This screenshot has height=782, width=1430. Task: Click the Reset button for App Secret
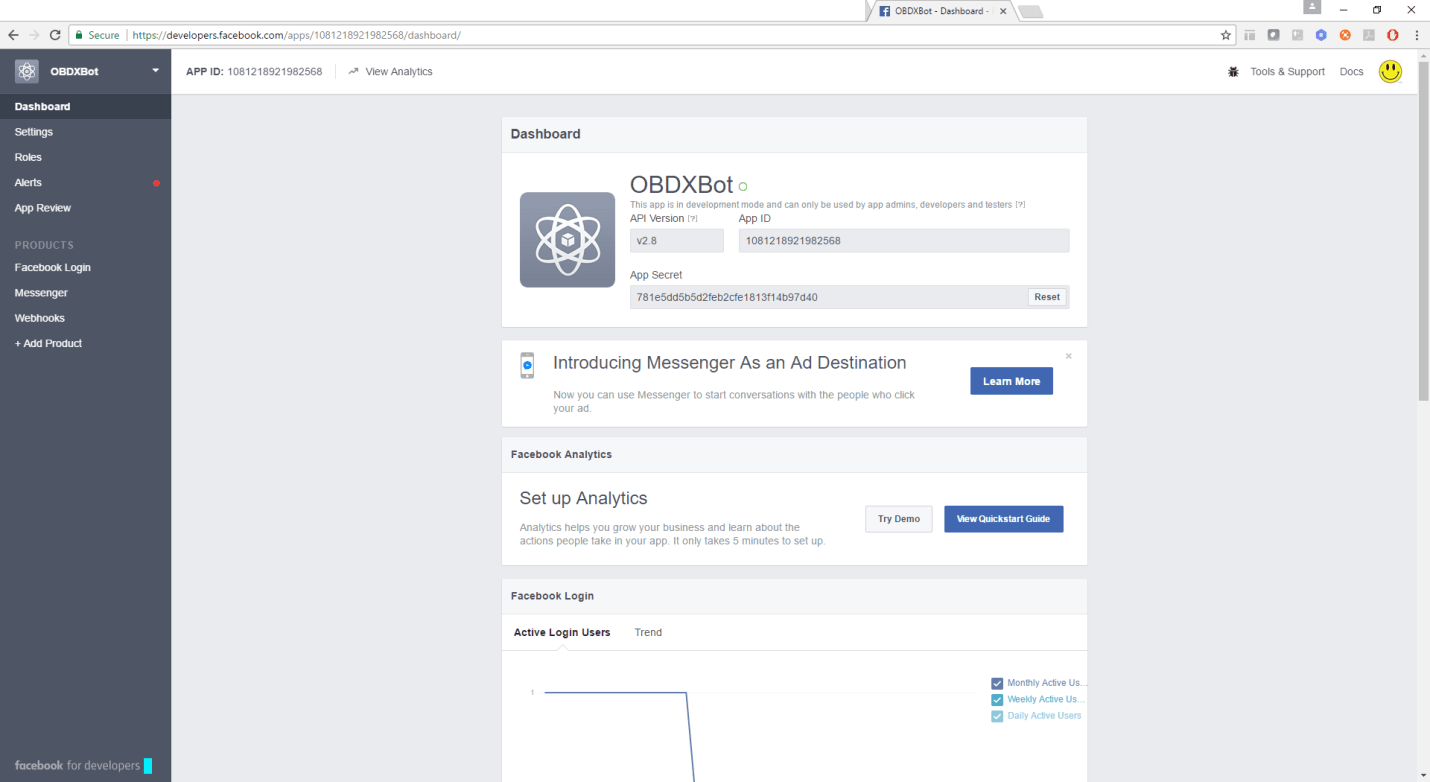point(1047,296)
